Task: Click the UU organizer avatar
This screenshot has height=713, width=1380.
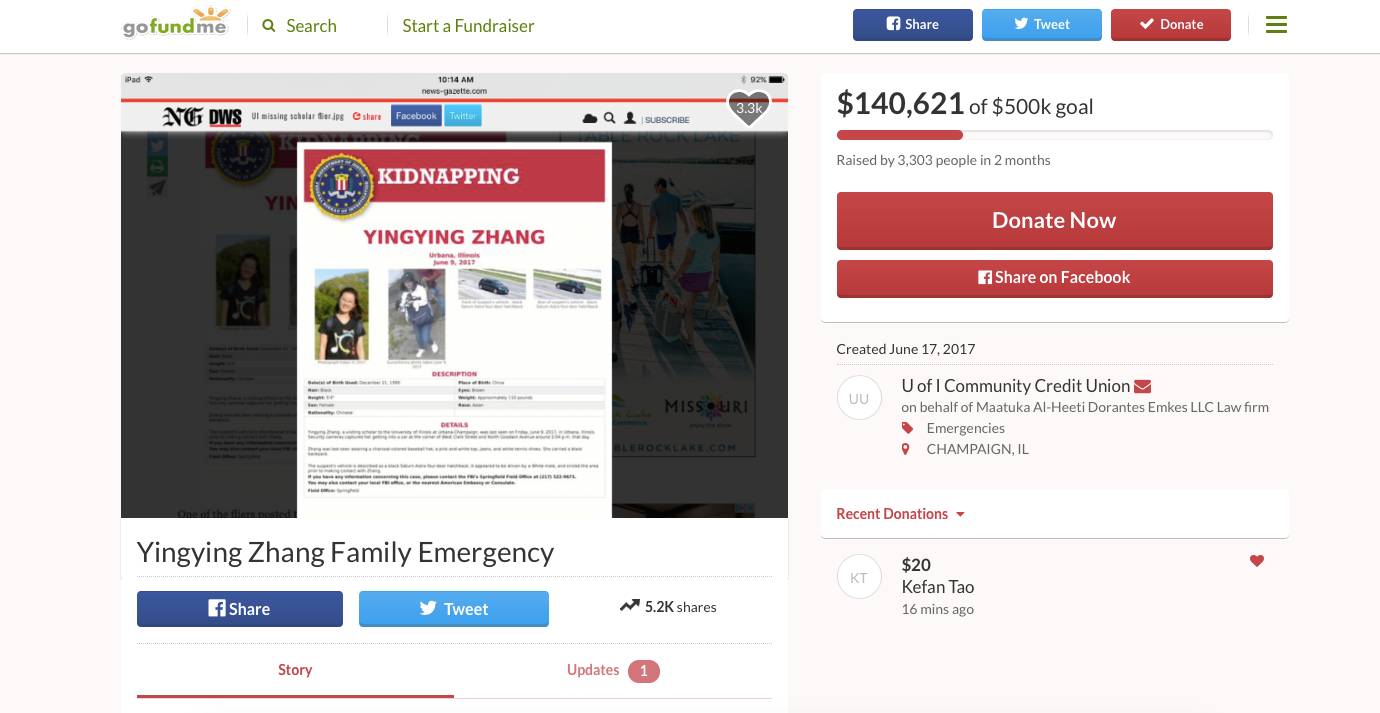Action: tap(859, 398)
